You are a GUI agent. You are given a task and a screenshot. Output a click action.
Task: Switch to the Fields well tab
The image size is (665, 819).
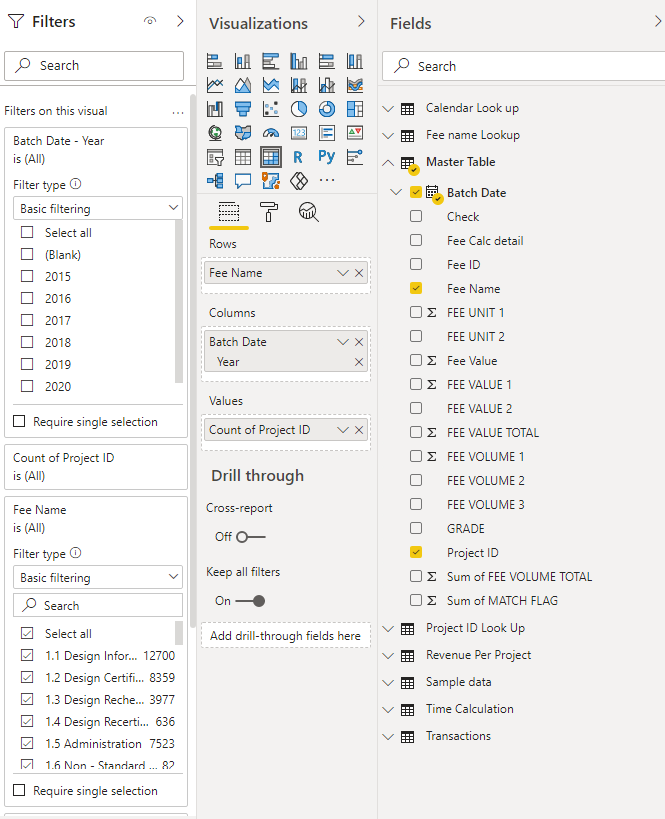229,213
